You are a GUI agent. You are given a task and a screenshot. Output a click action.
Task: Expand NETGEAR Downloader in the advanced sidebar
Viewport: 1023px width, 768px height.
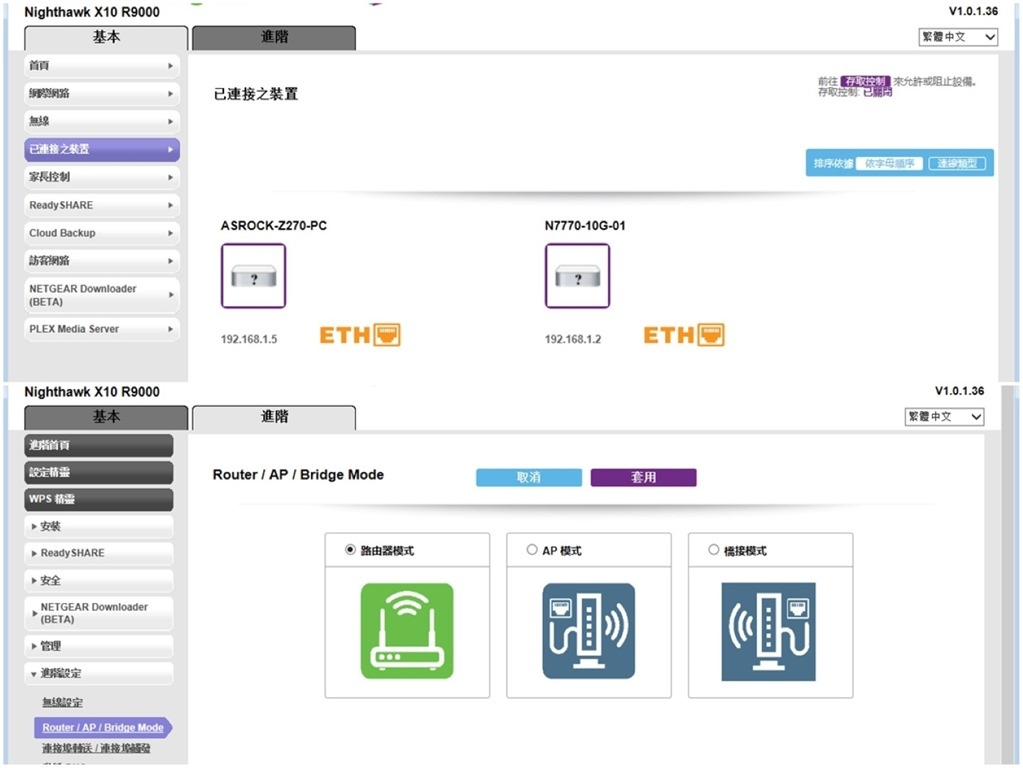point(99,613)
